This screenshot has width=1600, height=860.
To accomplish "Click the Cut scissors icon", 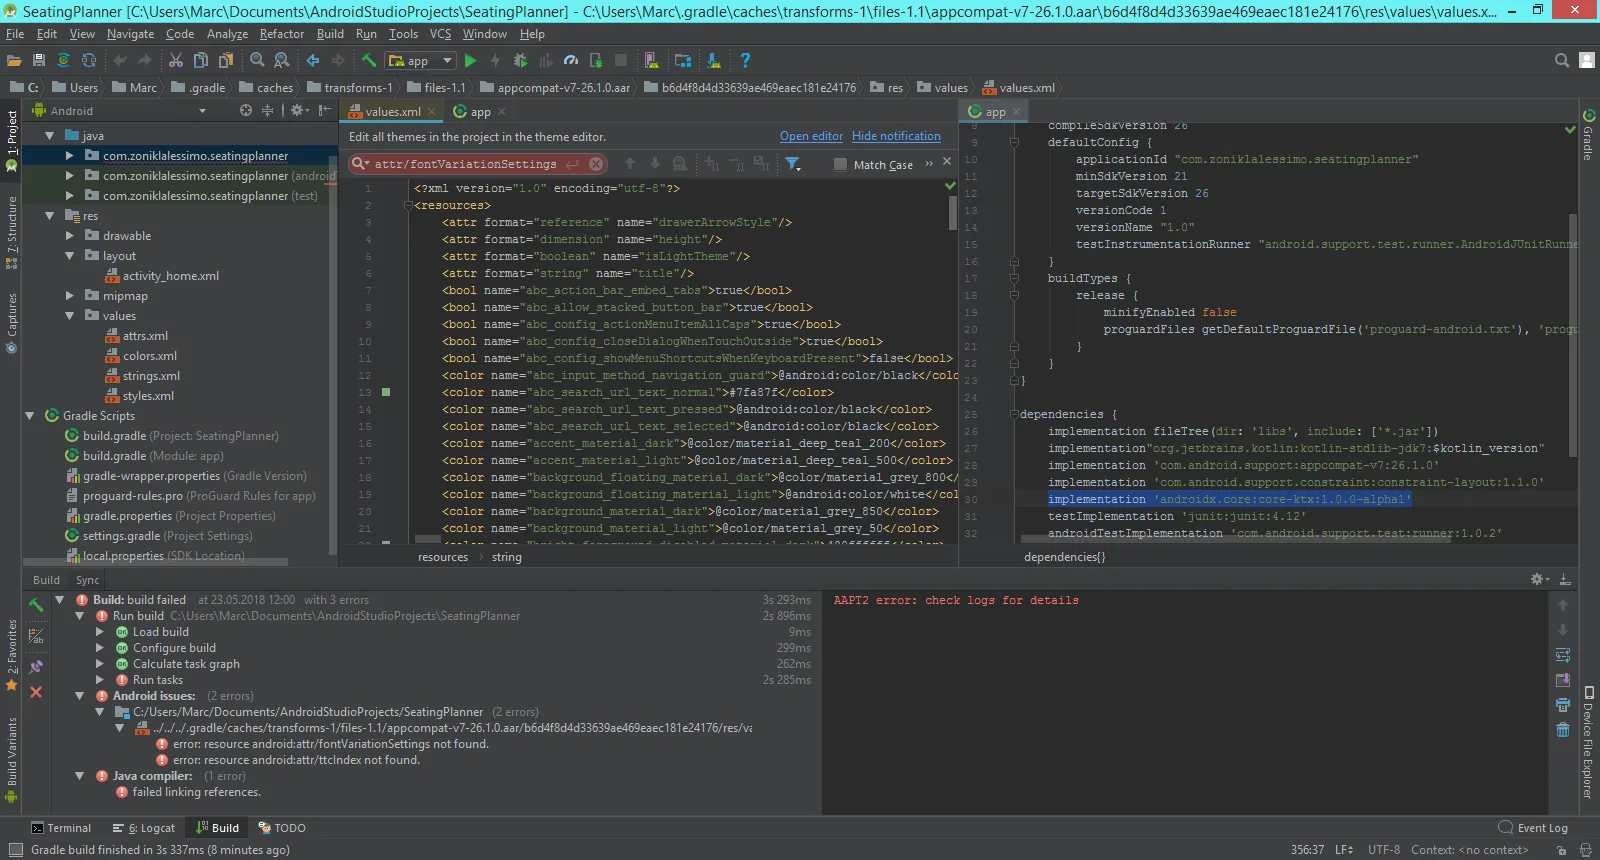I will coord(176,61).
